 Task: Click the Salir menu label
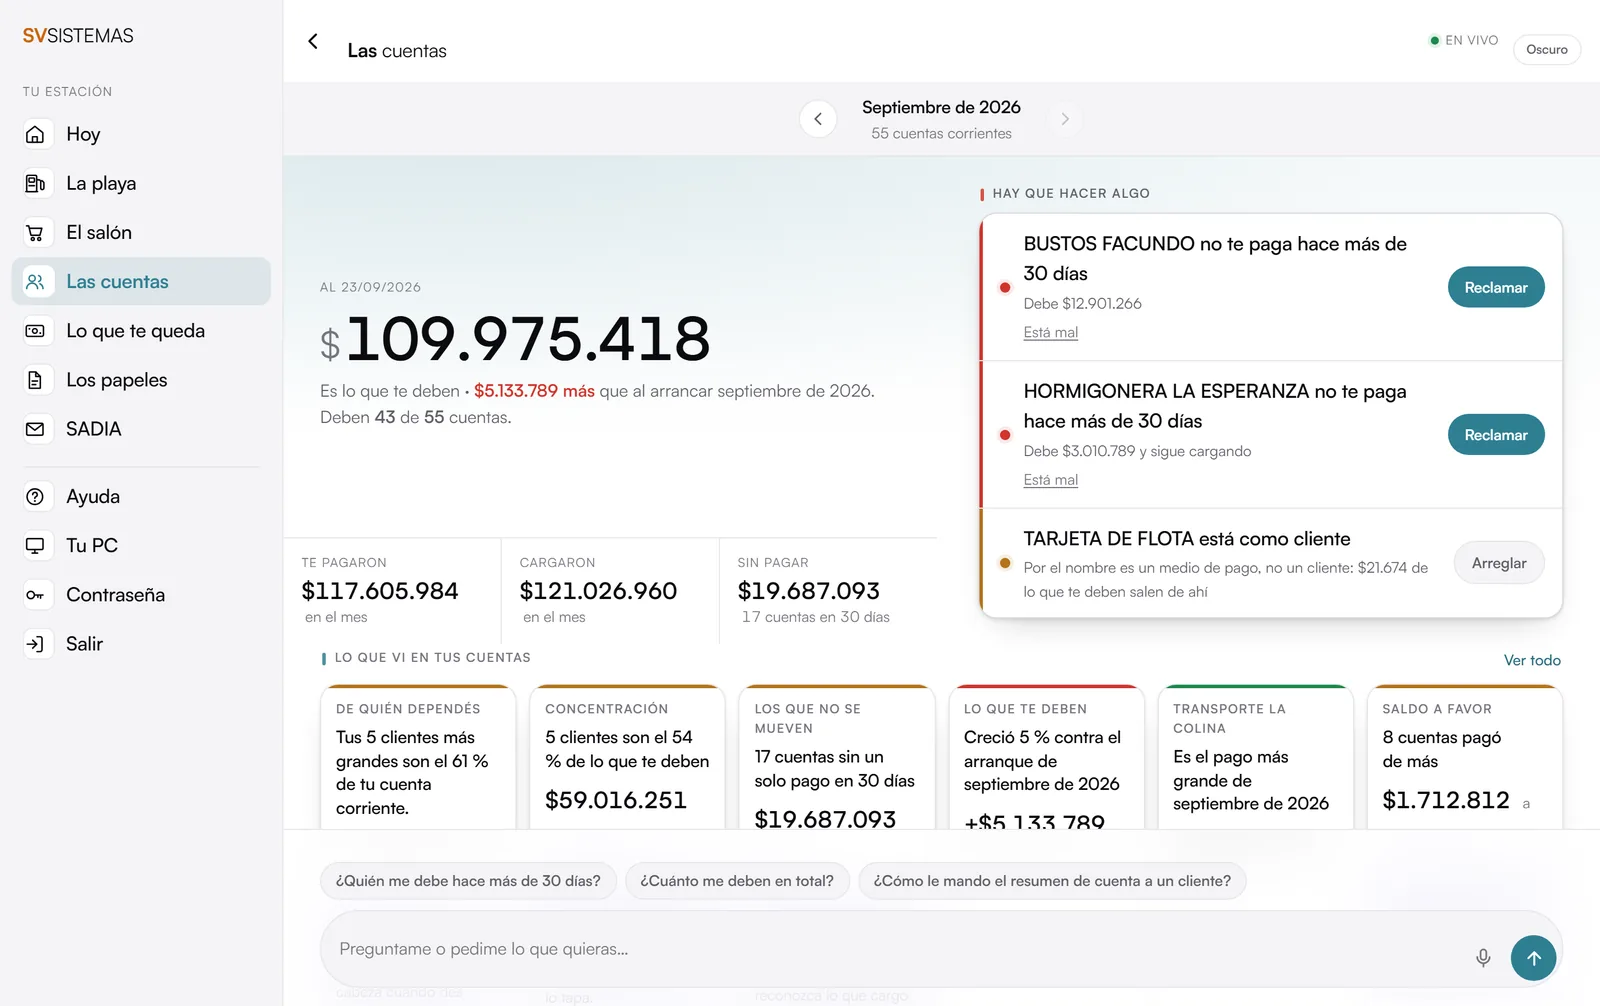click(x=84, y=644)
